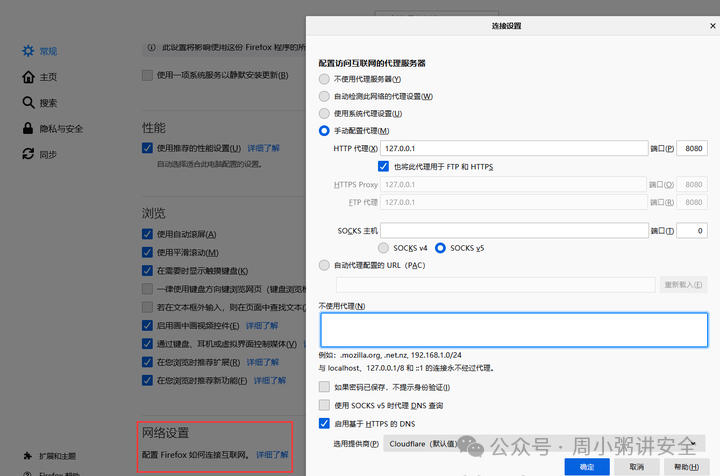Toggle 一律使用键盘方向键浏览网页 checkbox
Screen dimensions: 720x476
point(147,289)
